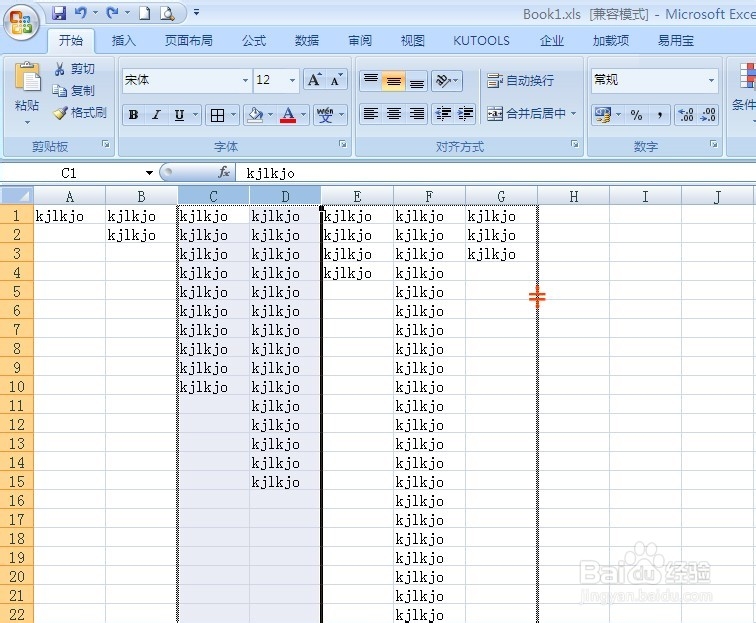The image size is (756, 623).
Task: Activate the 格式刷 format painter
Action: [80, 113]
